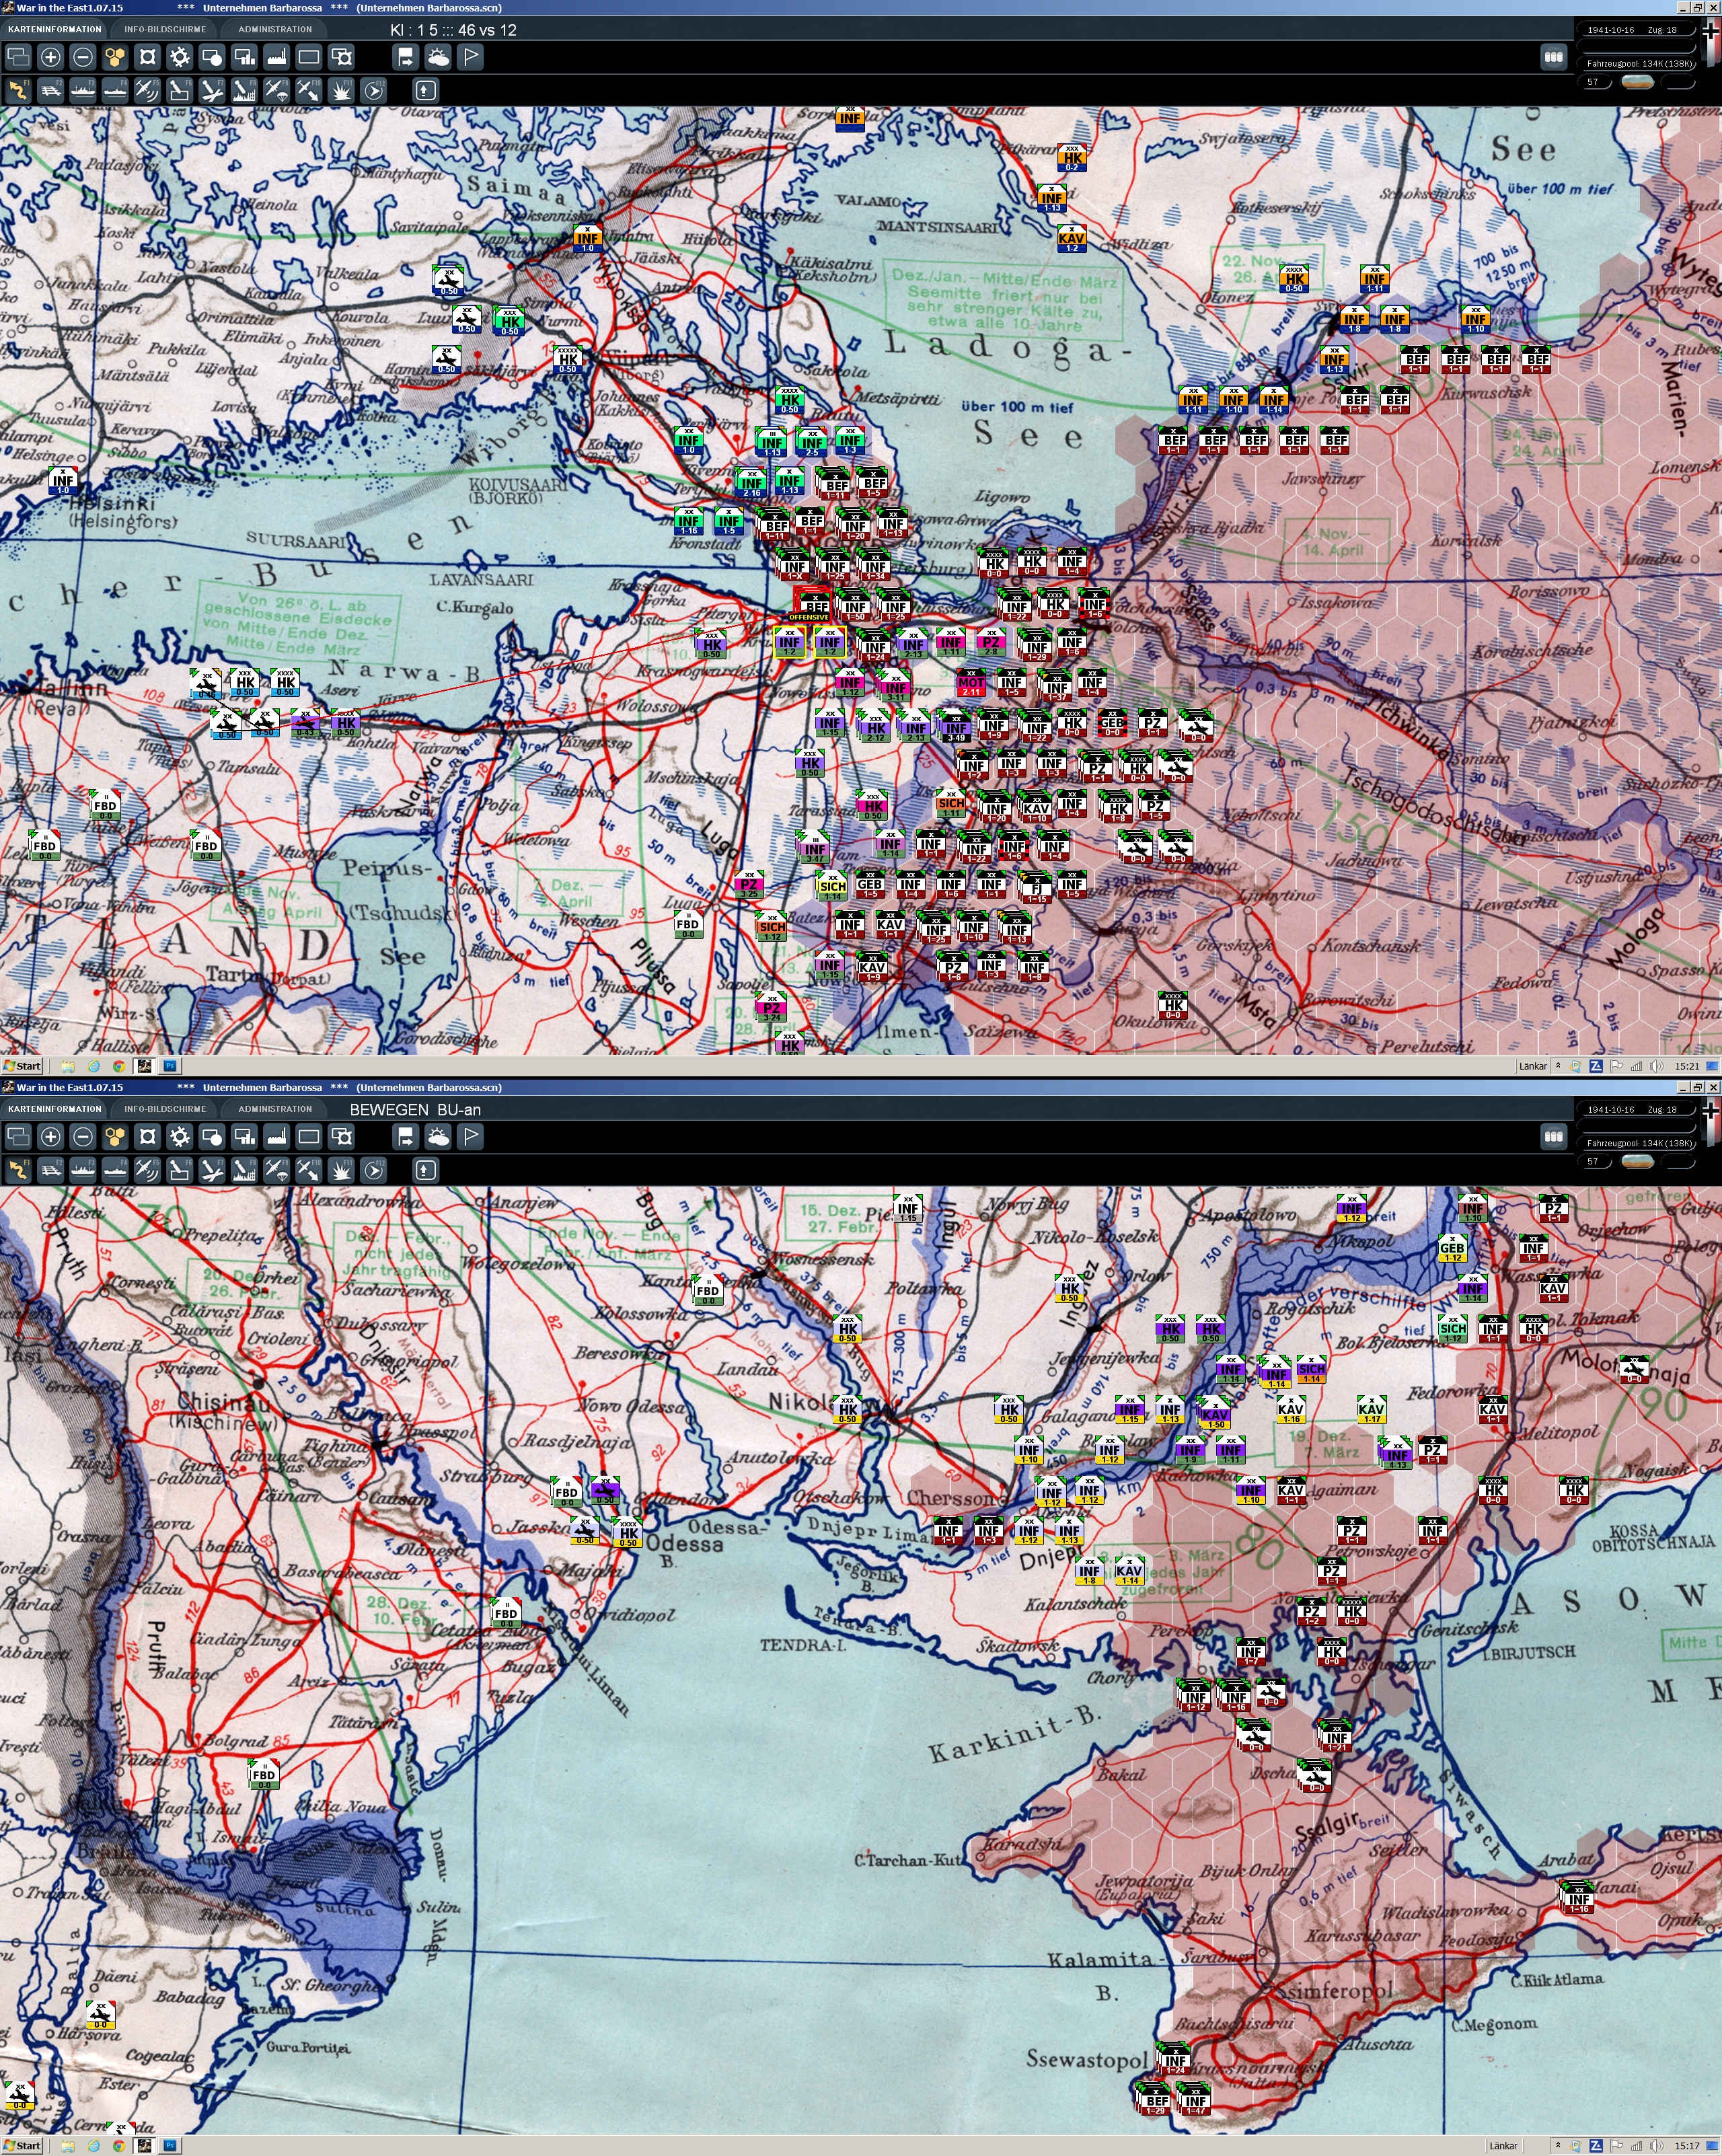Select F4 amphibious mode in upper window
Viewport: 1722px width, 2156px height.
pos(115,91)
